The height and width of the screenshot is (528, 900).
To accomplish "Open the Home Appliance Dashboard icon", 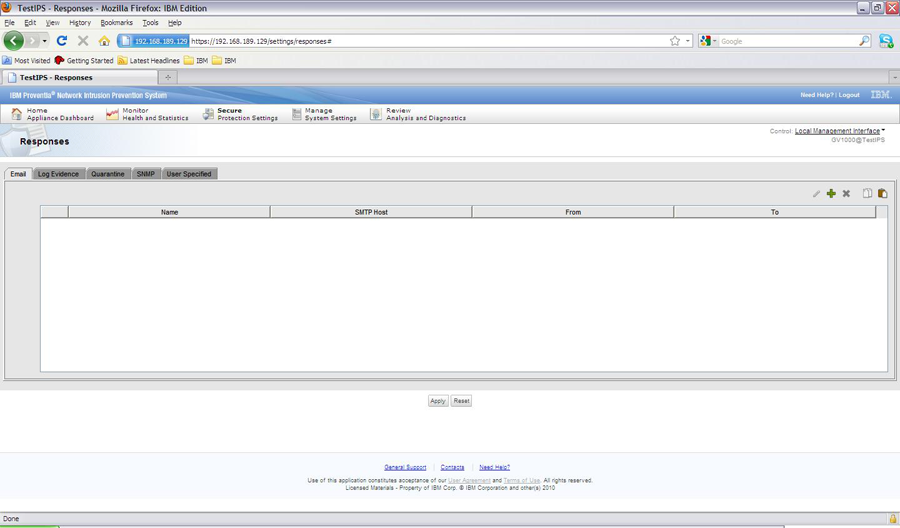I will pyautogui.click(x=17, y=114).
